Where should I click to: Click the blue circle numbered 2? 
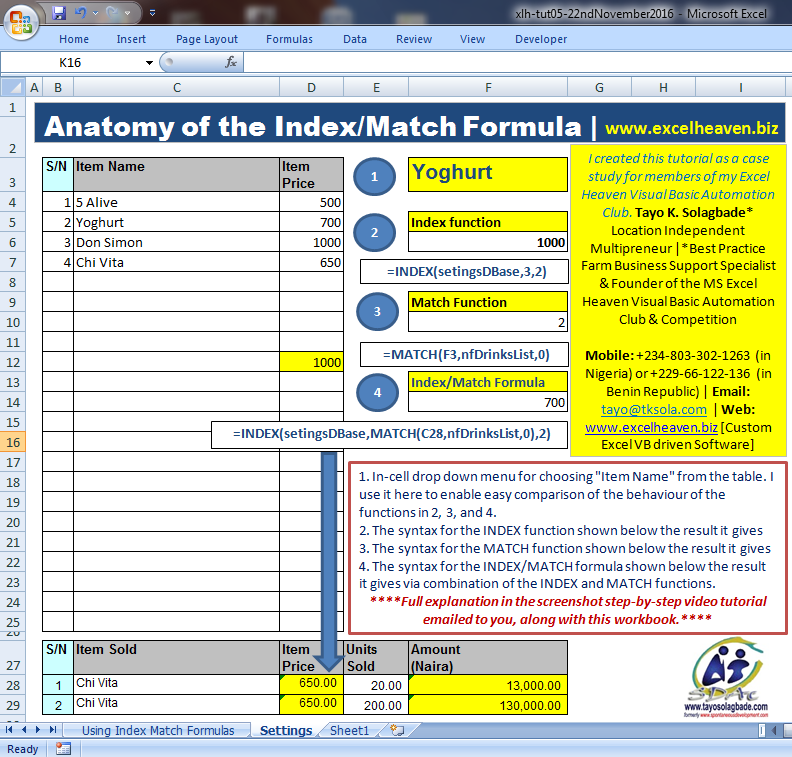point(374,233)
